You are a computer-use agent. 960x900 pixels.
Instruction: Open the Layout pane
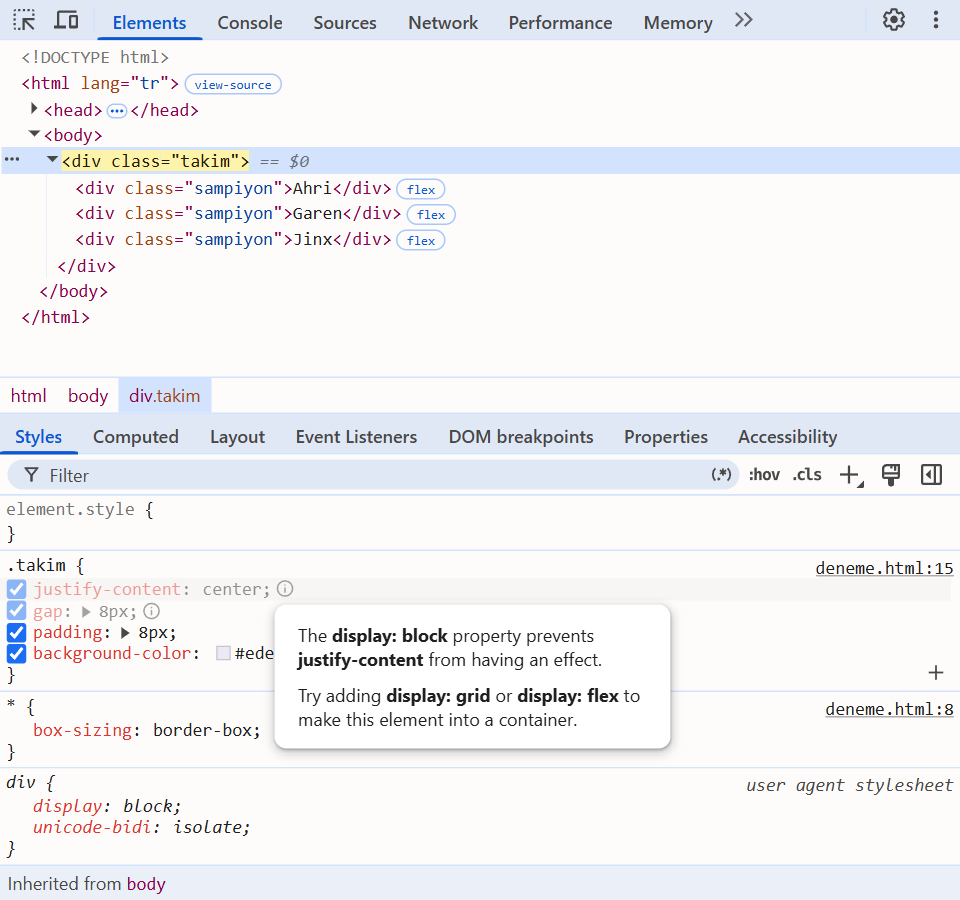point(238,437)
